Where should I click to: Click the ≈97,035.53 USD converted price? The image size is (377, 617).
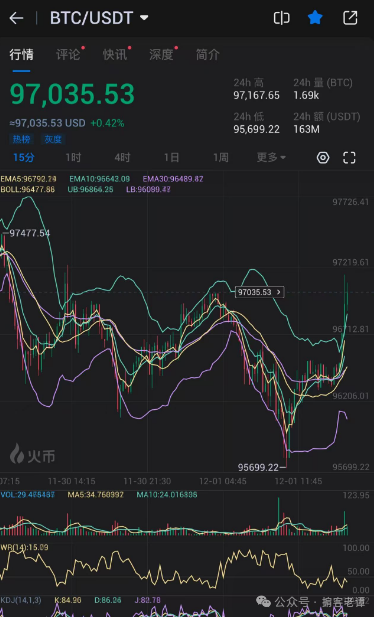47,123
